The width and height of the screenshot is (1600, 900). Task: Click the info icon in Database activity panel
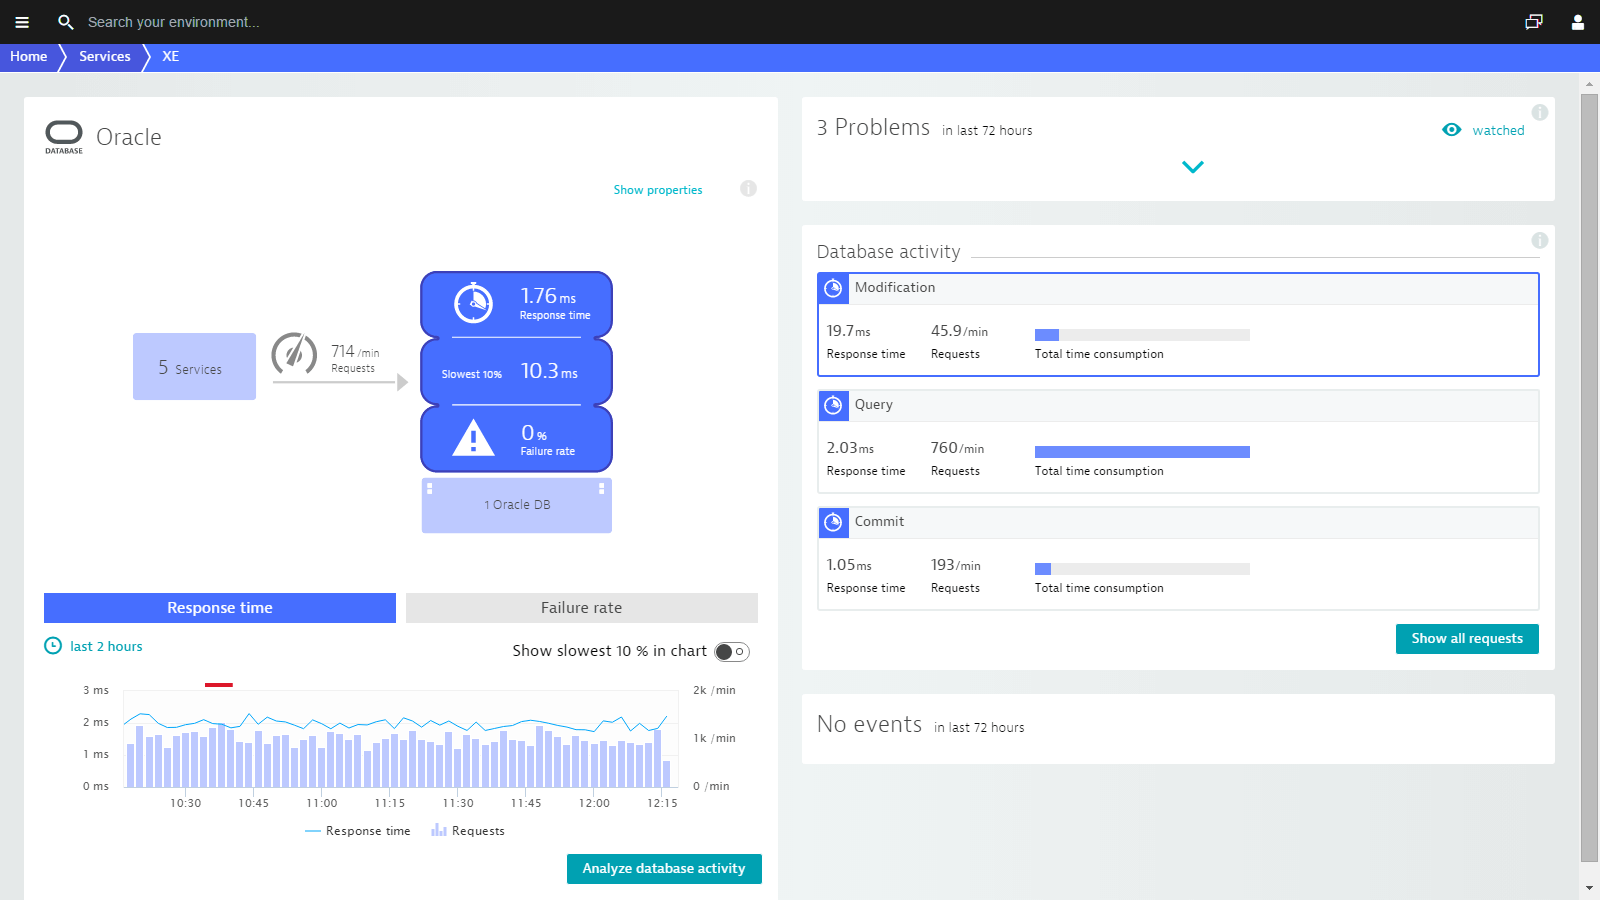click(x=1540, y=241)
